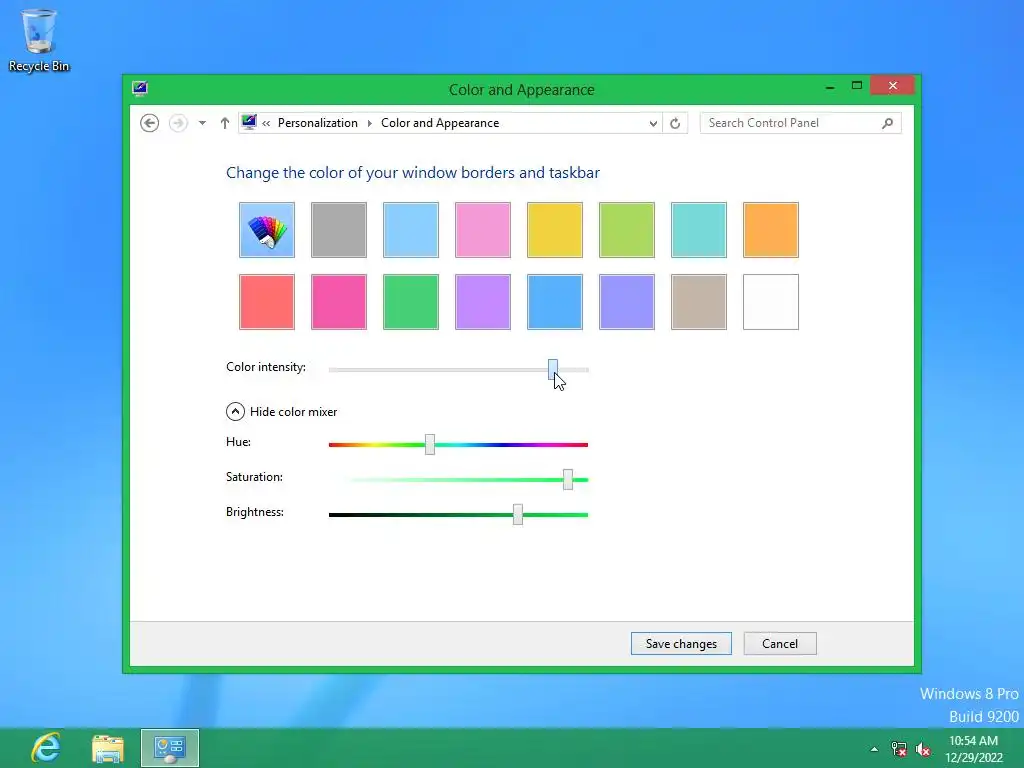The image size is (1024, 768).
Task: Select the hot pink color swatch
Action: [x=338, y=302]
